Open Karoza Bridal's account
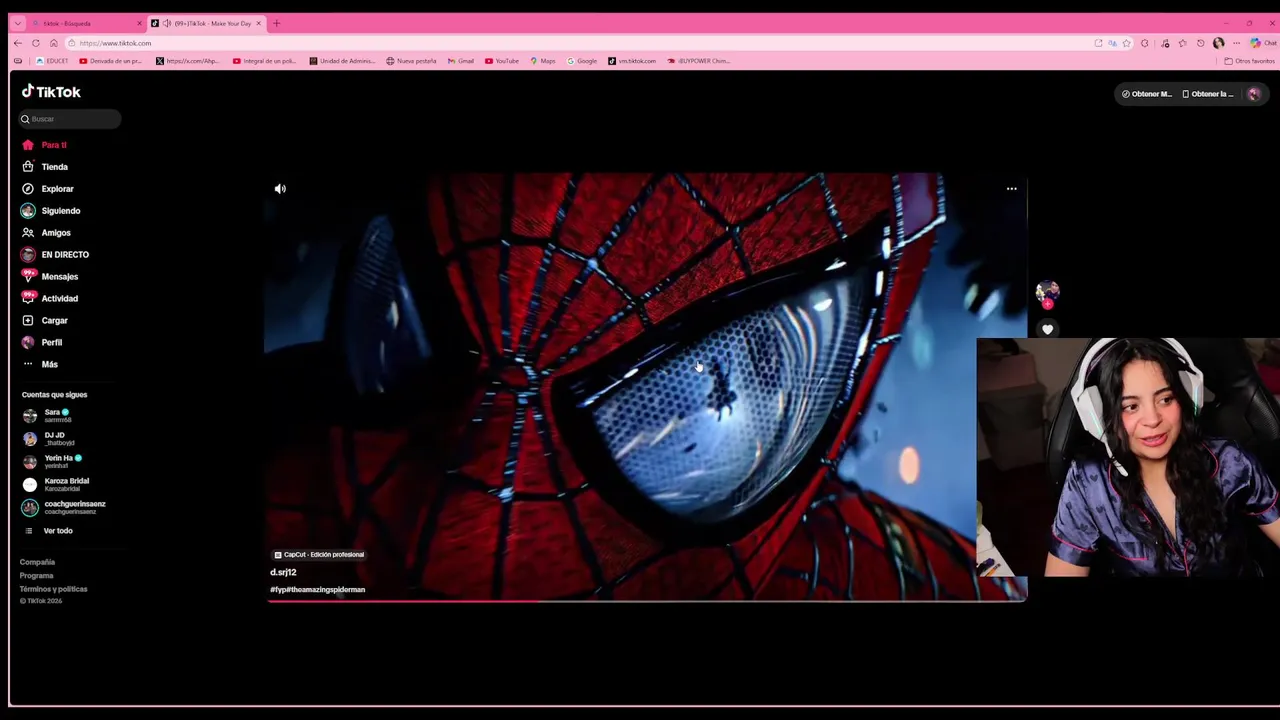Image resolution: width=1280 pixels, height=720 pixels. coord(56,484)
